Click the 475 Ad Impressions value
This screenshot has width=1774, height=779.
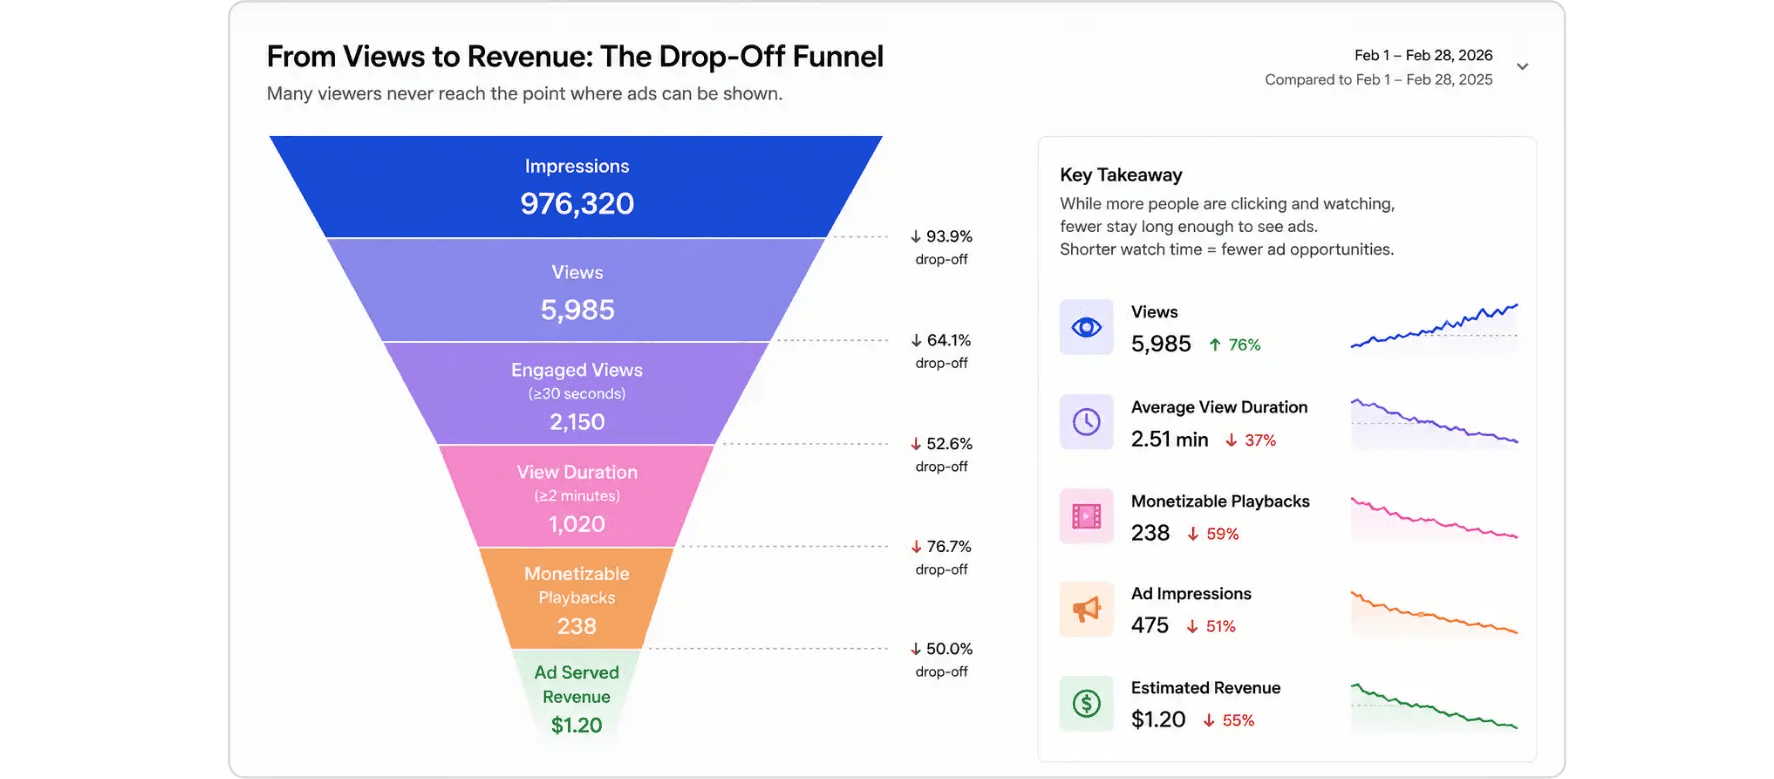pos(1149,625)
